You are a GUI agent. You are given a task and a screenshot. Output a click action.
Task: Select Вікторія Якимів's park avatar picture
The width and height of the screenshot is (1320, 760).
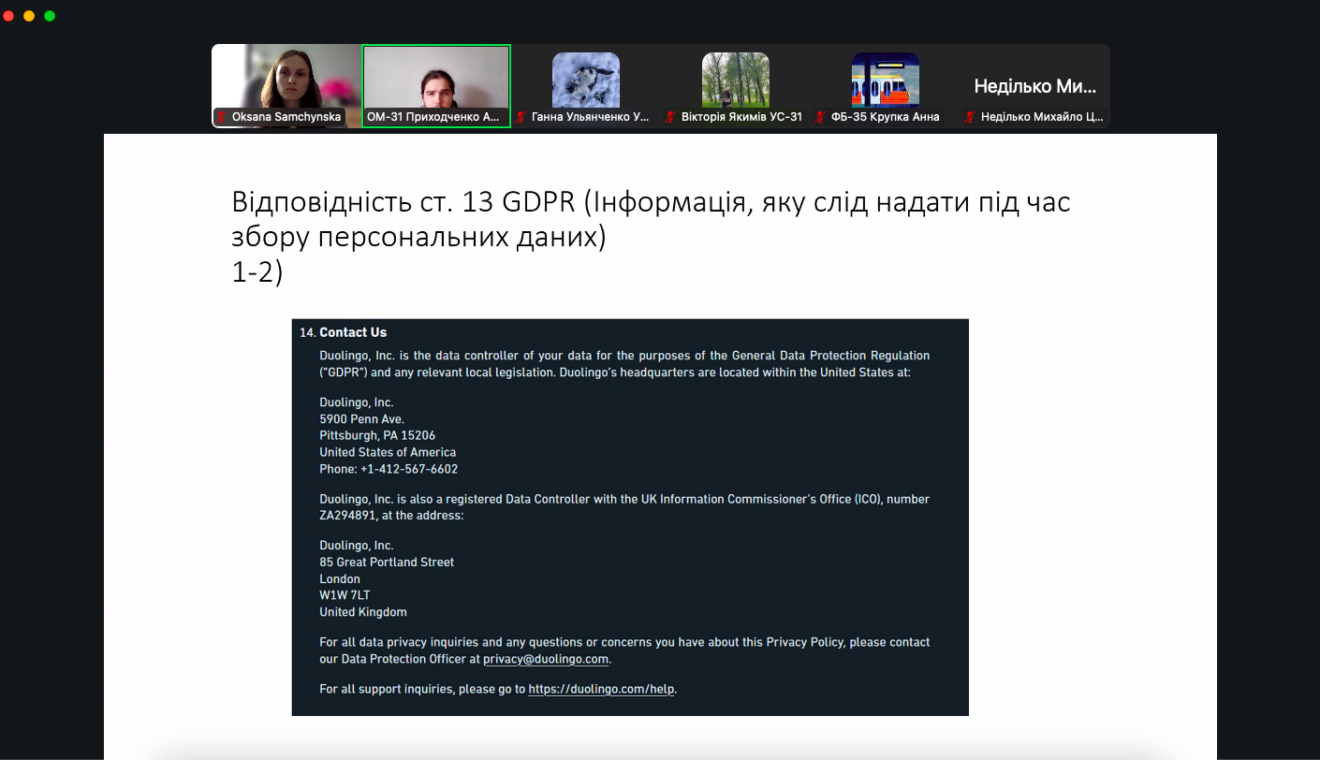click(736, 79)
